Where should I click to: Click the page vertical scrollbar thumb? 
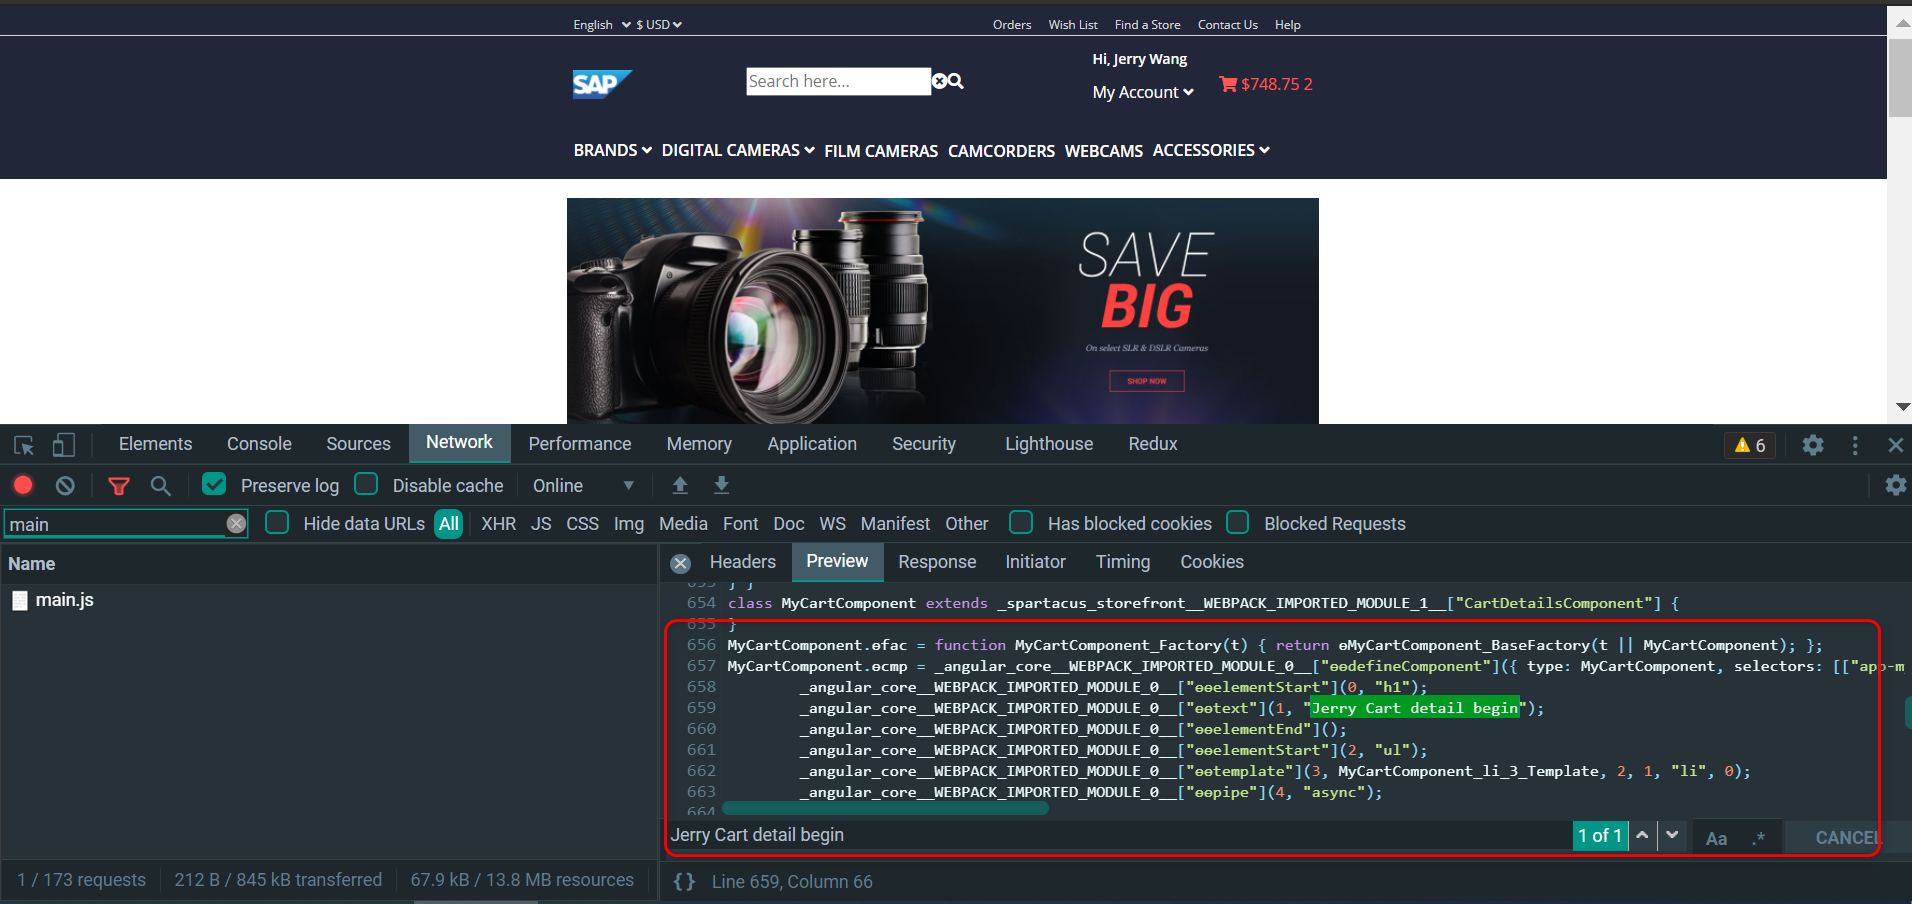1900,78
